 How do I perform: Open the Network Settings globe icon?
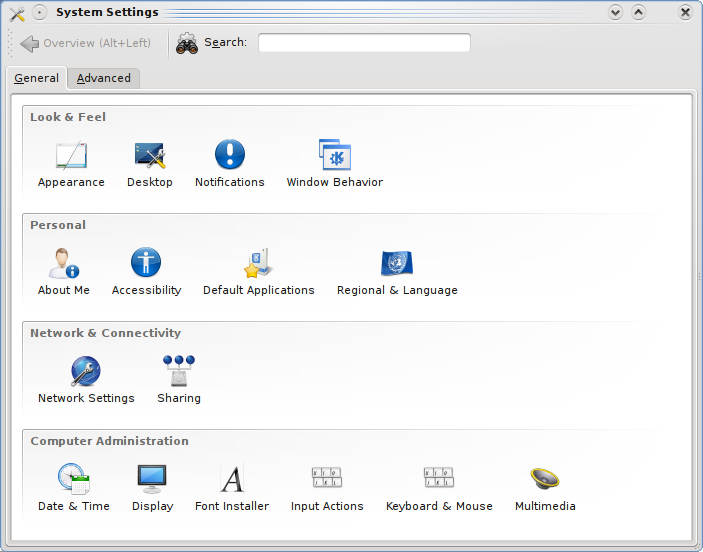(86, 371)
